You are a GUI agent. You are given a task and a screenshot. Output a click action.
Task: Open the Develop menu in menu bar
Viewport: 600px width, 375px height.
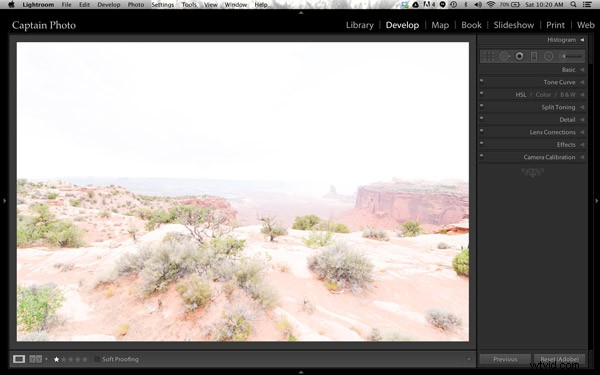pos(109,5)
